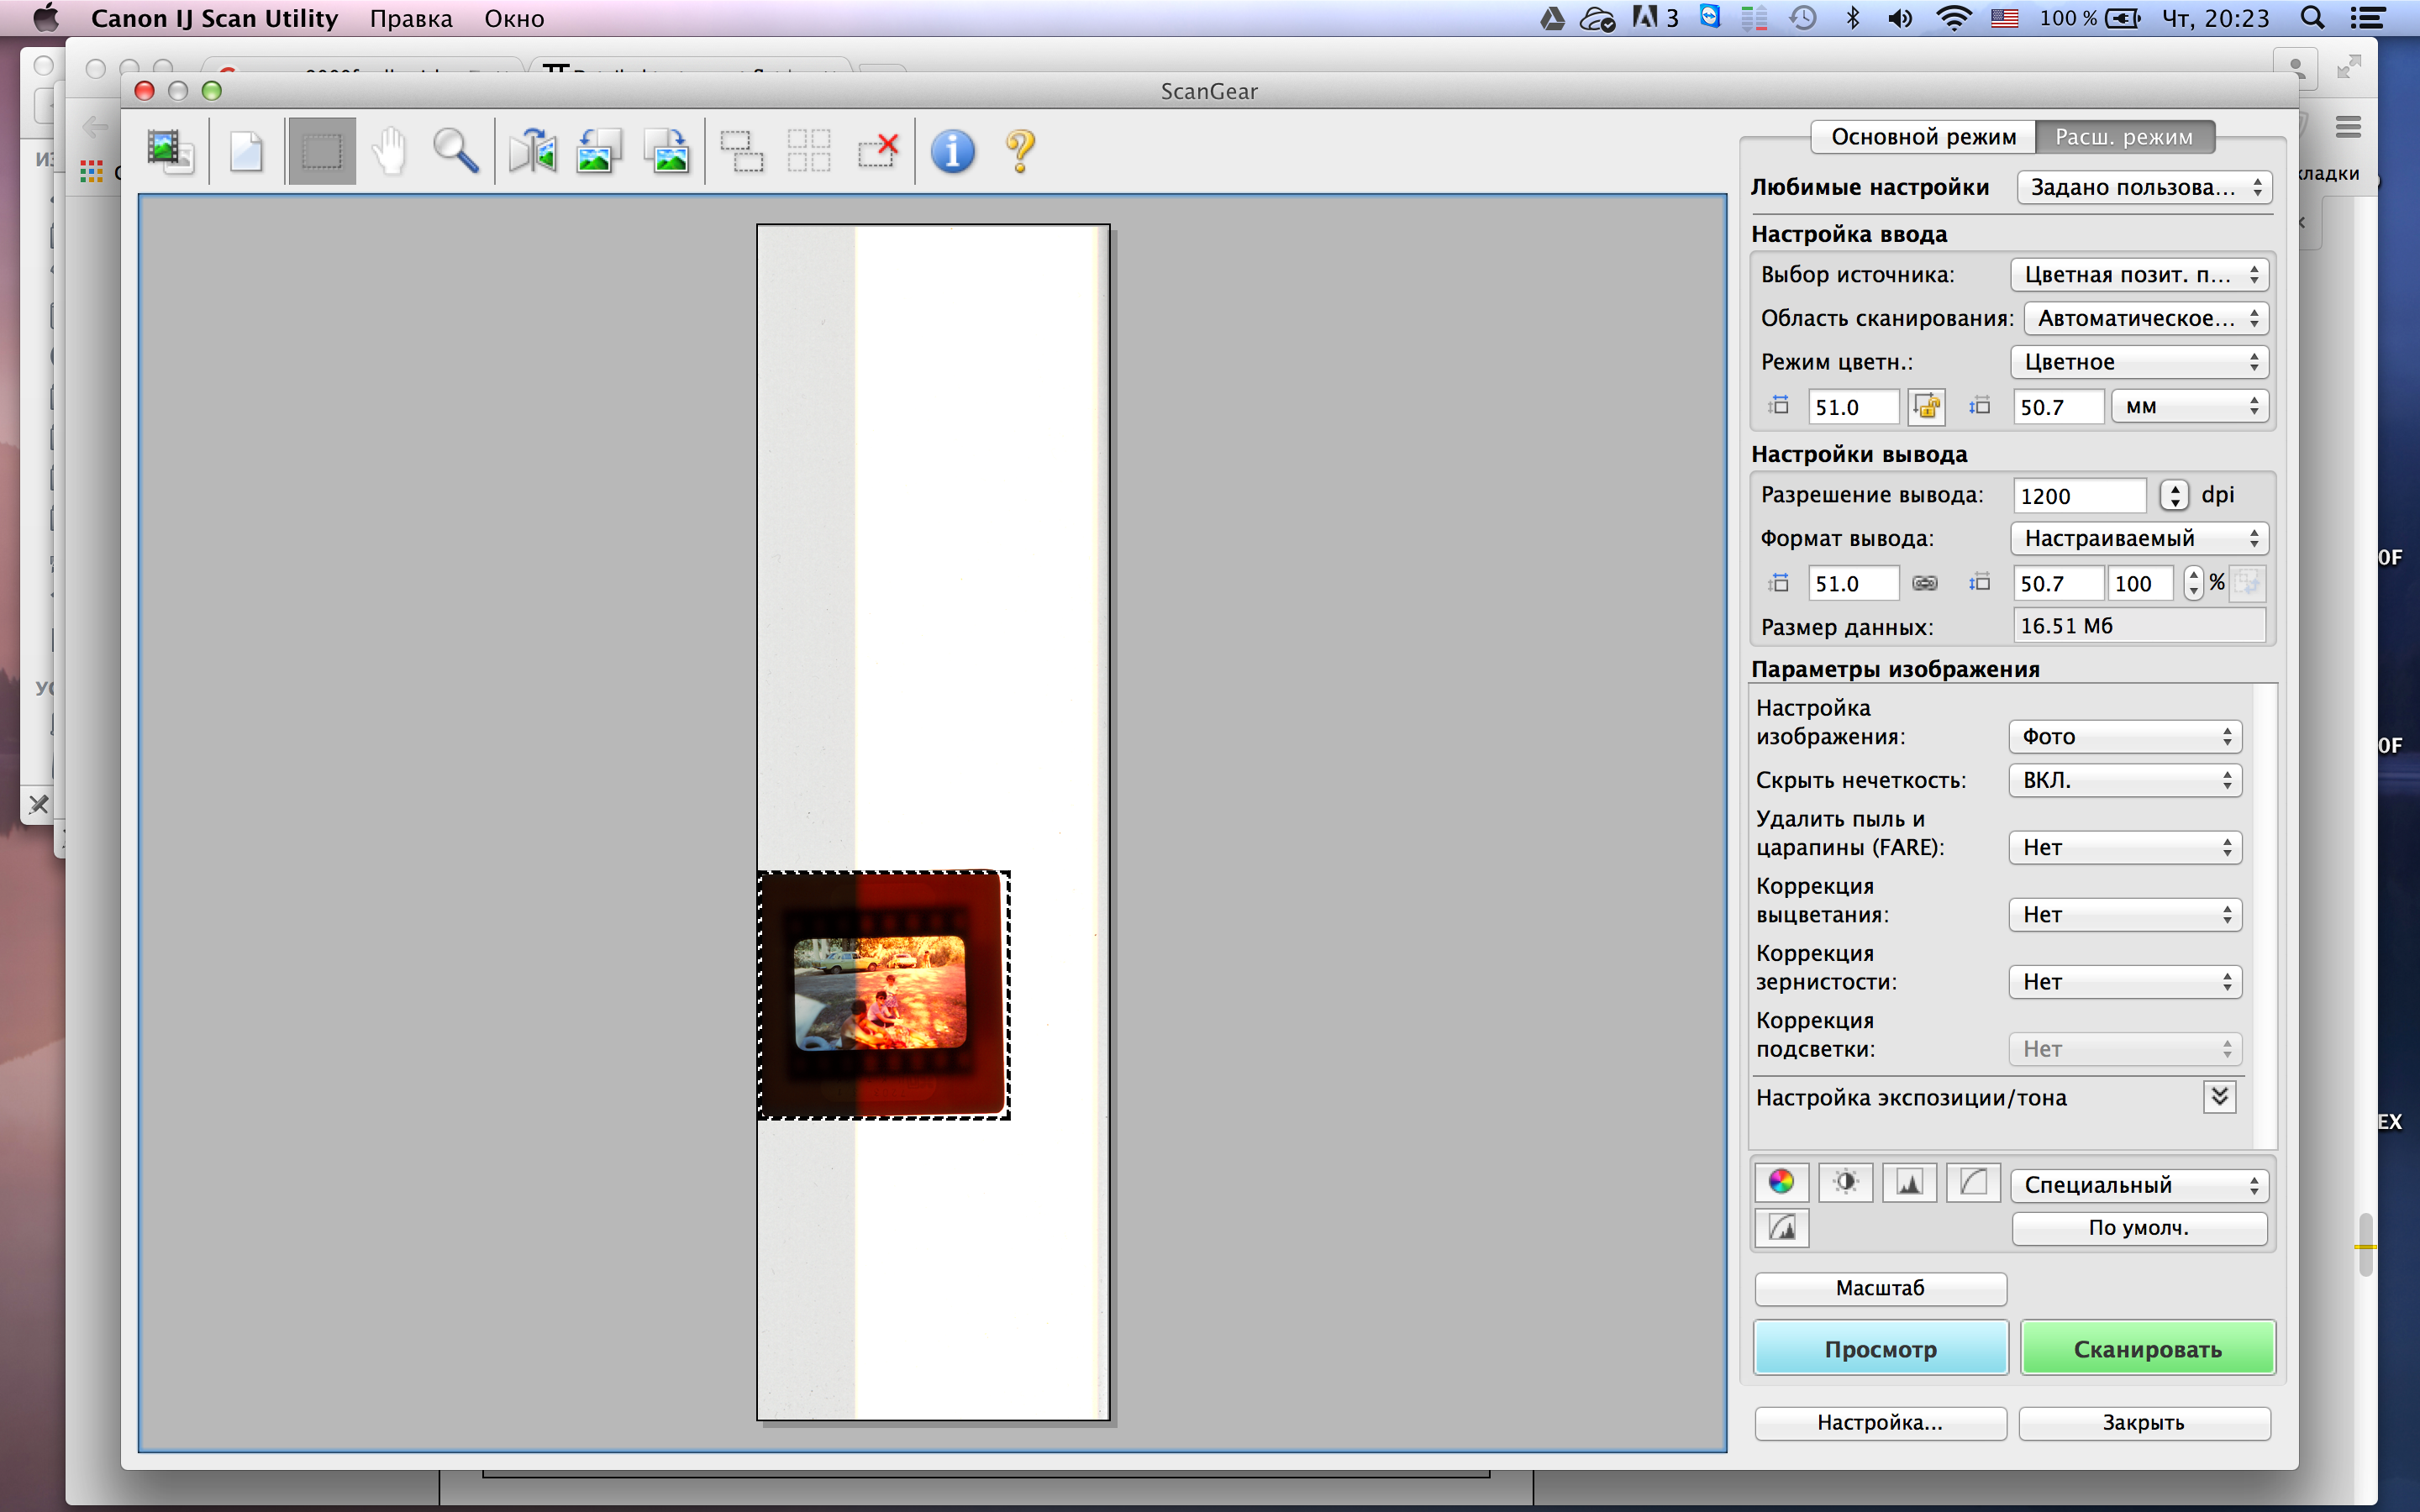Click the Просмотр preview button
The image size is (2420, 1512).
1880,1348
